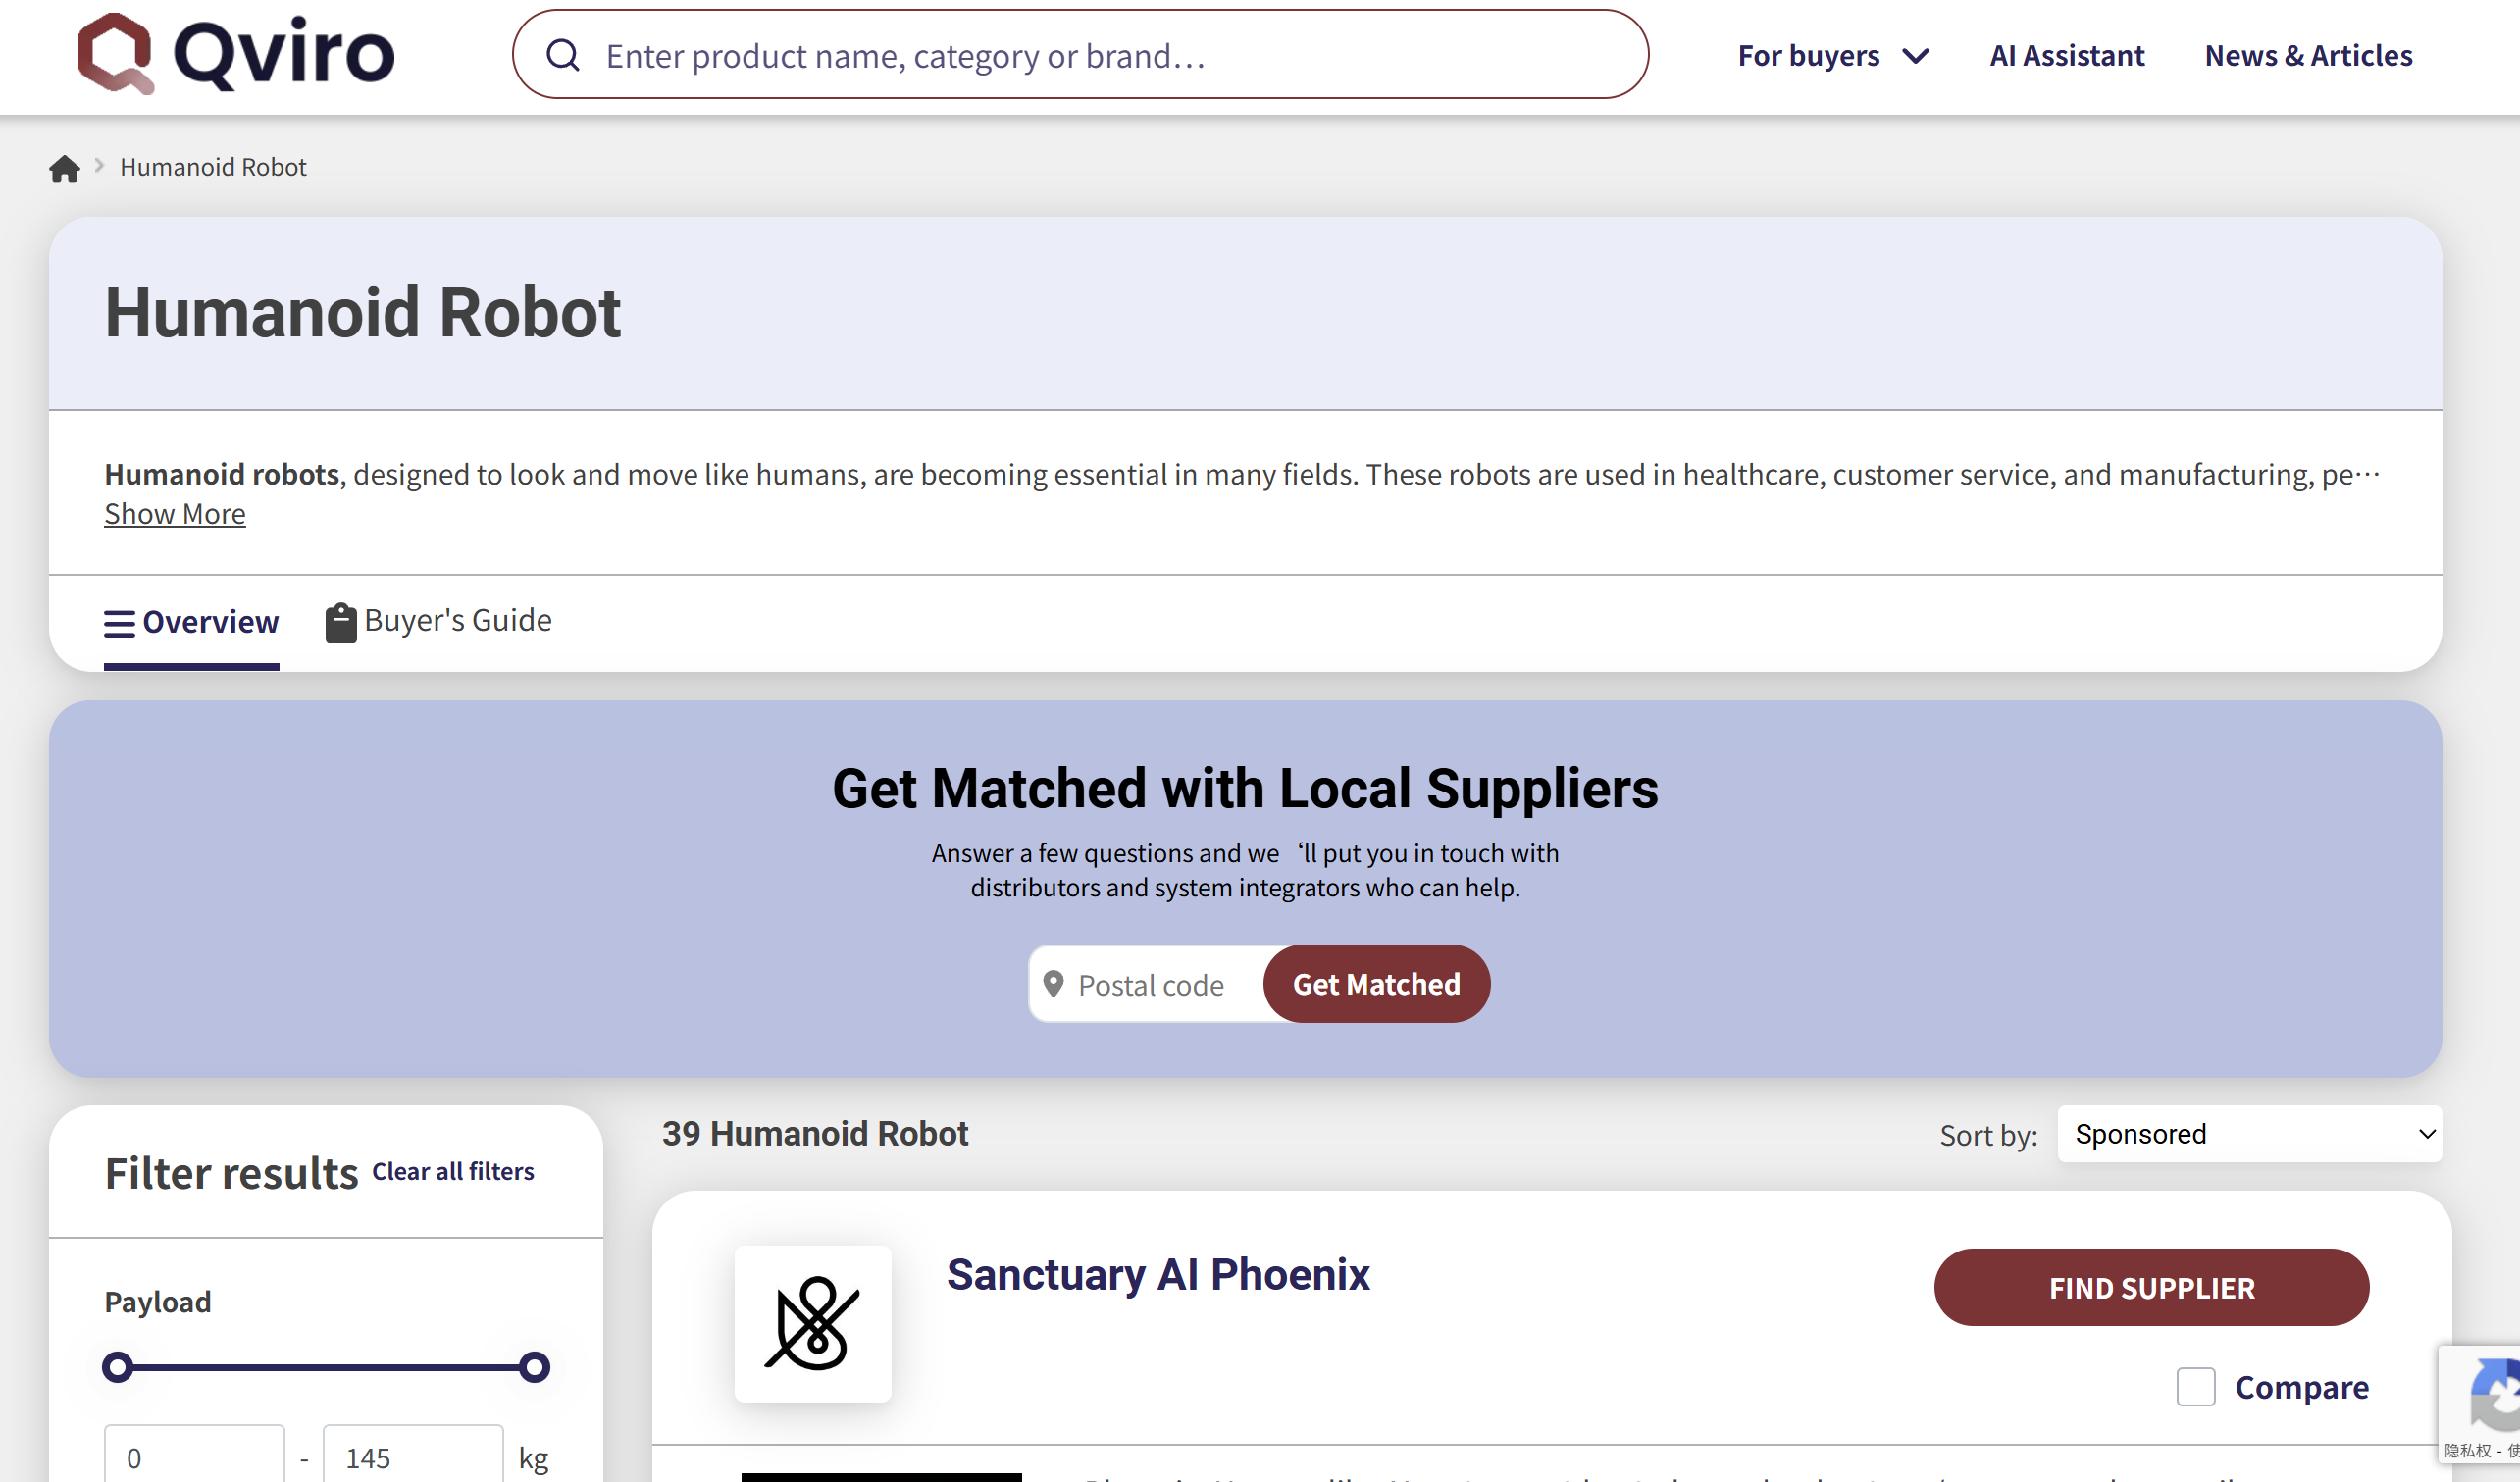Image resolution: width=2520 pixels, height=1482 pixels.
Task: Click the Payload slider minimum handle
Action: (x=118, y=1367)
